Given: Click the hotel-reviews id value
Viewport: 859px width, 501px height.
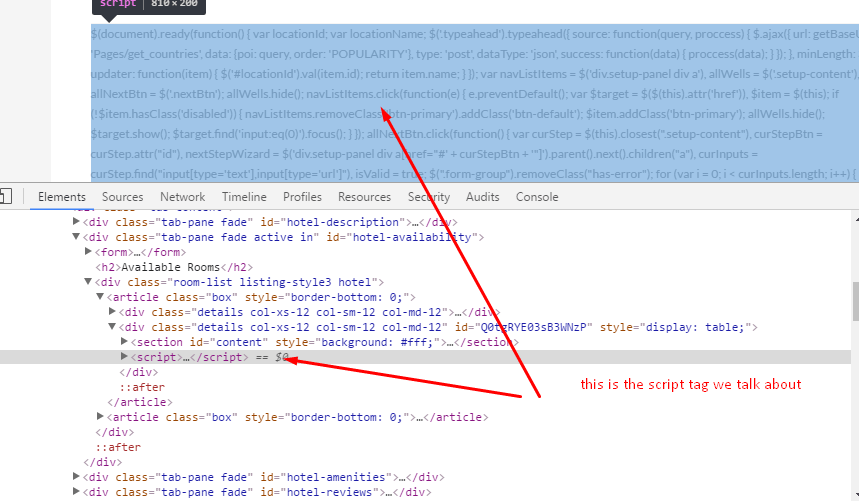Looking at the screenshot, I should (329, 492).
